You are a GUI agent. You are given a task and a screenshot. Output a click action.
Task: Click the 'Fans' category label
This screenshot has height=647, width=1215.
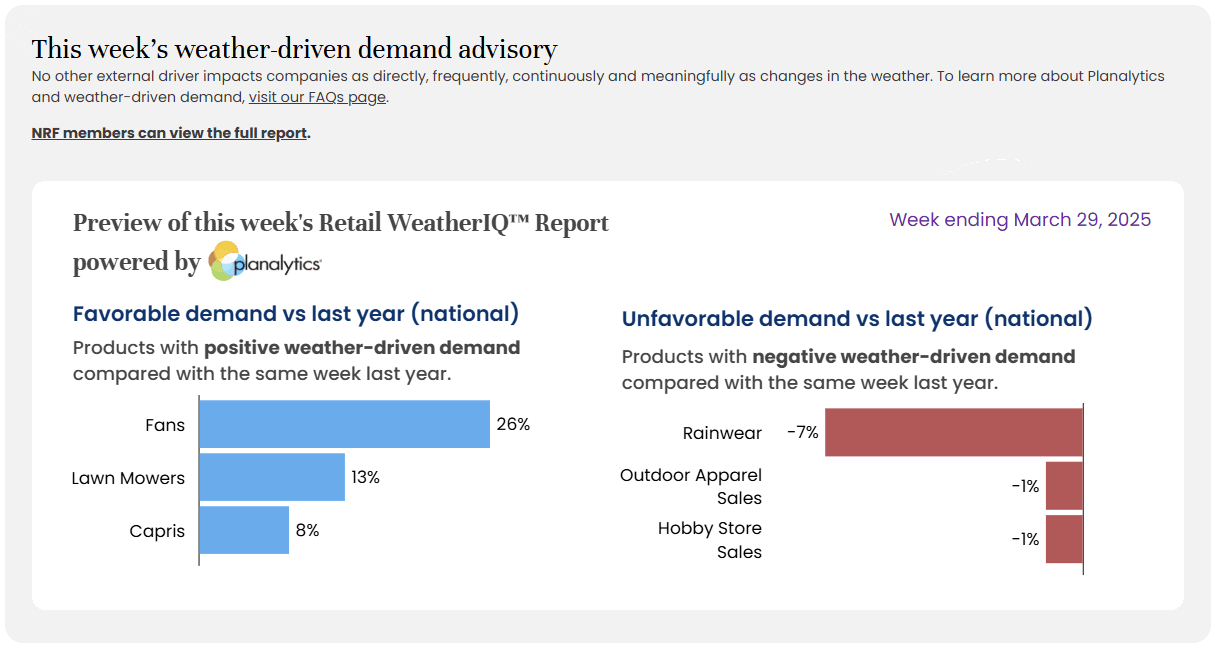165,425
